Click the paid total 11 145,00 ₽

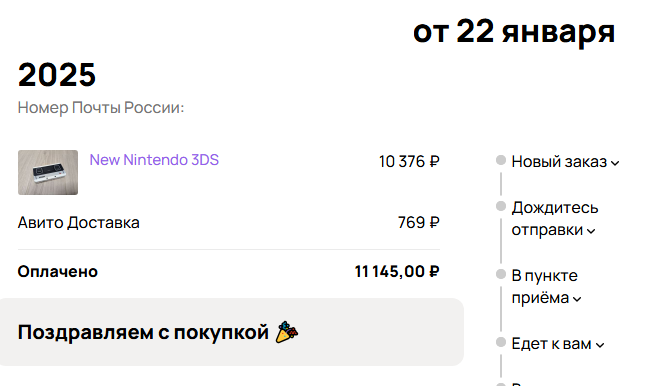pyautogui.click(x=397, y=272)
